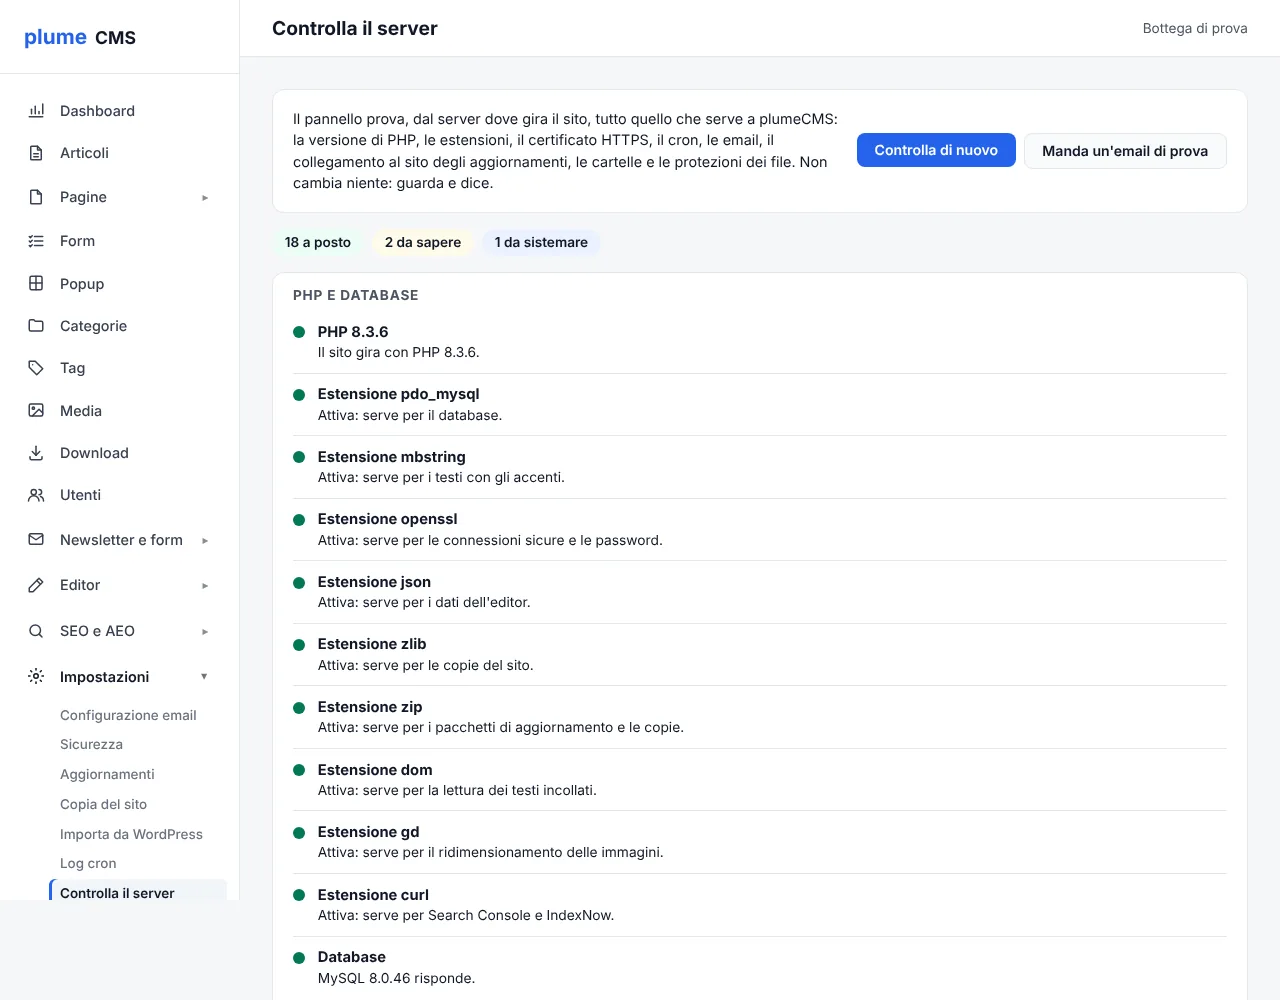The width and height of the screenshot is (1280, 1000).
Task: Collapse the Impostazioni submenu arrow
Action: pos(204,677)
